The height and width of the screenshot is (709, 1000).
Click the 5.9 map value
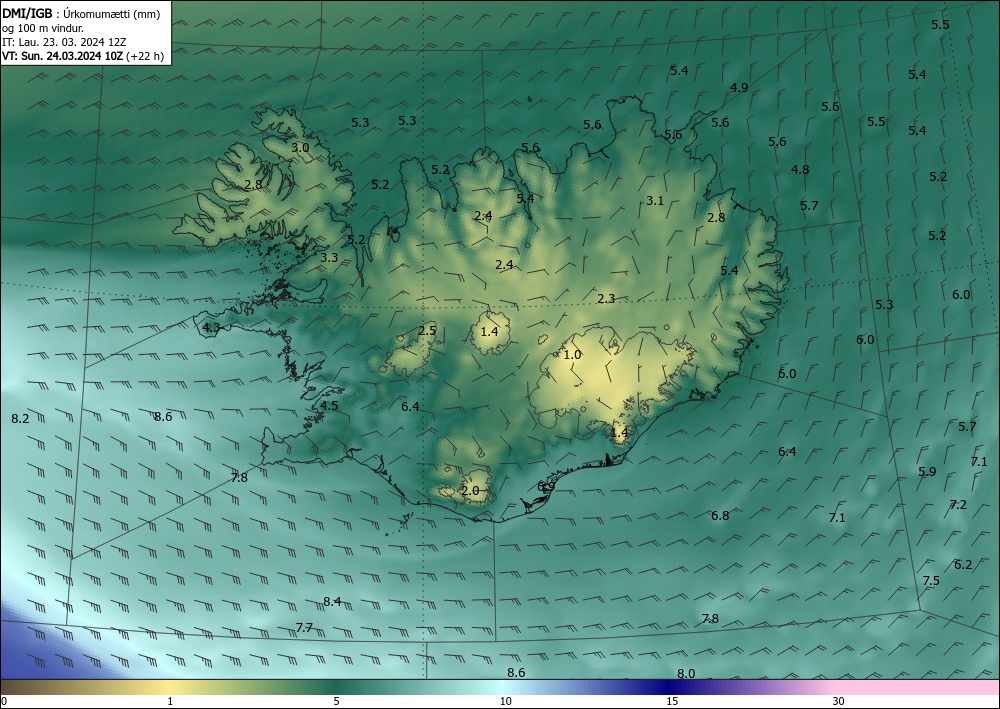[927, 472]
